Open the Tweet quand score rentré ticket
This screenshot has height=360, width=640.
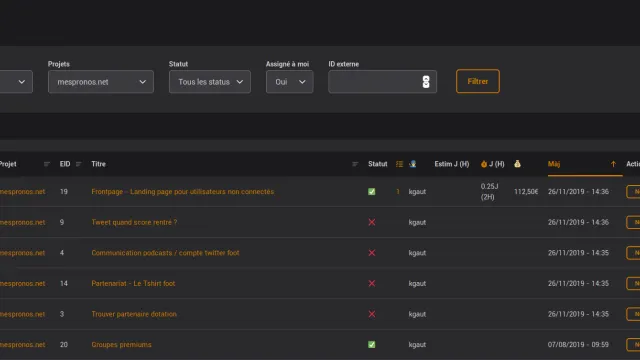pos(134,222)
